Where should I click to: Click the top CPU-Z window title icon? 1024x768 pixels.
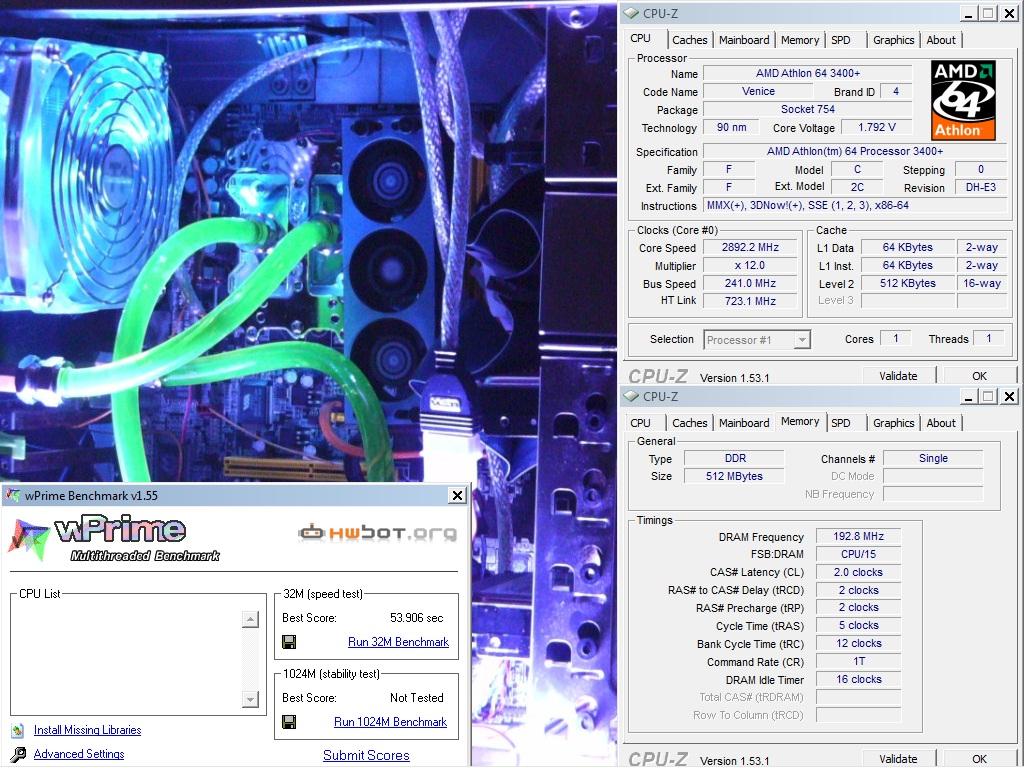point(631,13)
